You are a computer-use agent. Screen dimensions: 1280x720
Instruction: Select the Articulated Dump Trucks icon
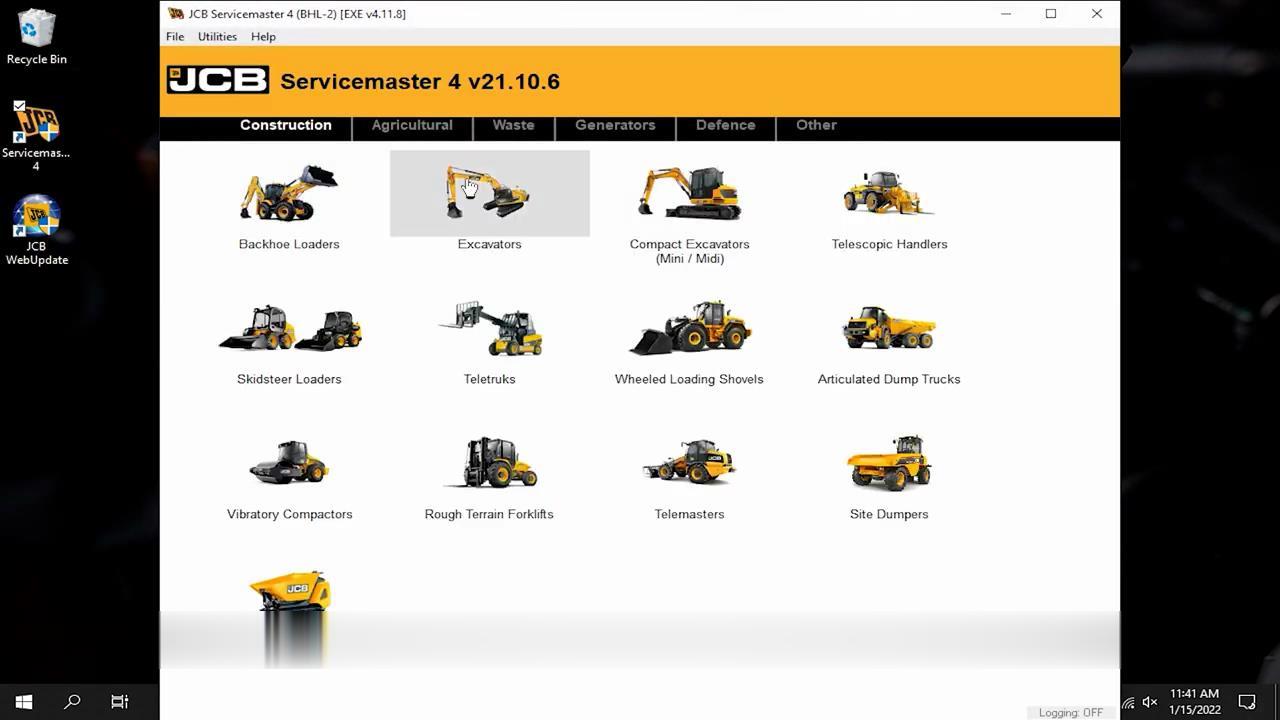click(x=889, y=328)
